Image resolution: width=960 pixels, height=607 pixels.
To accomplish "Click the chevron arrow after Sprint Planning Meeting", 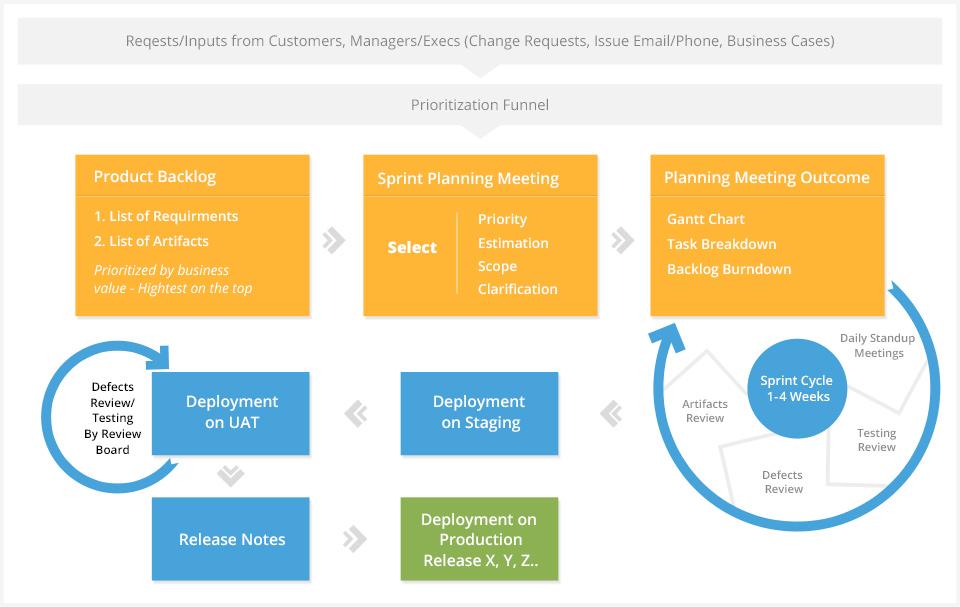I will [623, 240].
